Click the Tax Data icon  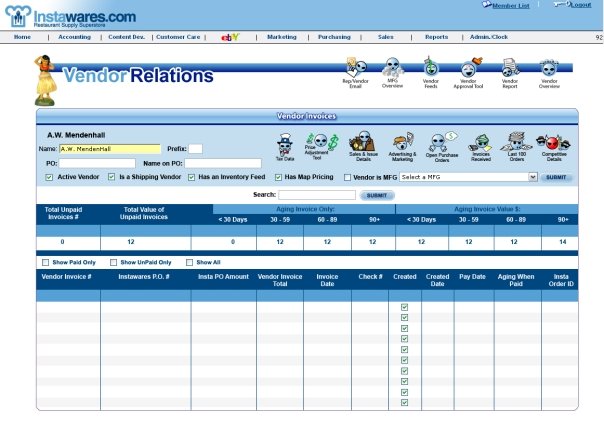285,143
